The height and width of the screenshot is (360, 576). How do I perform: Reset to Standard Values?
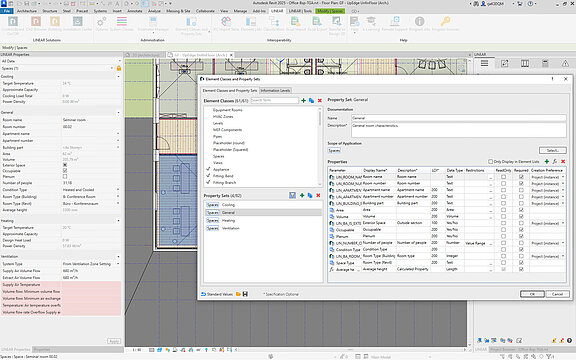[x=217, y=294]
